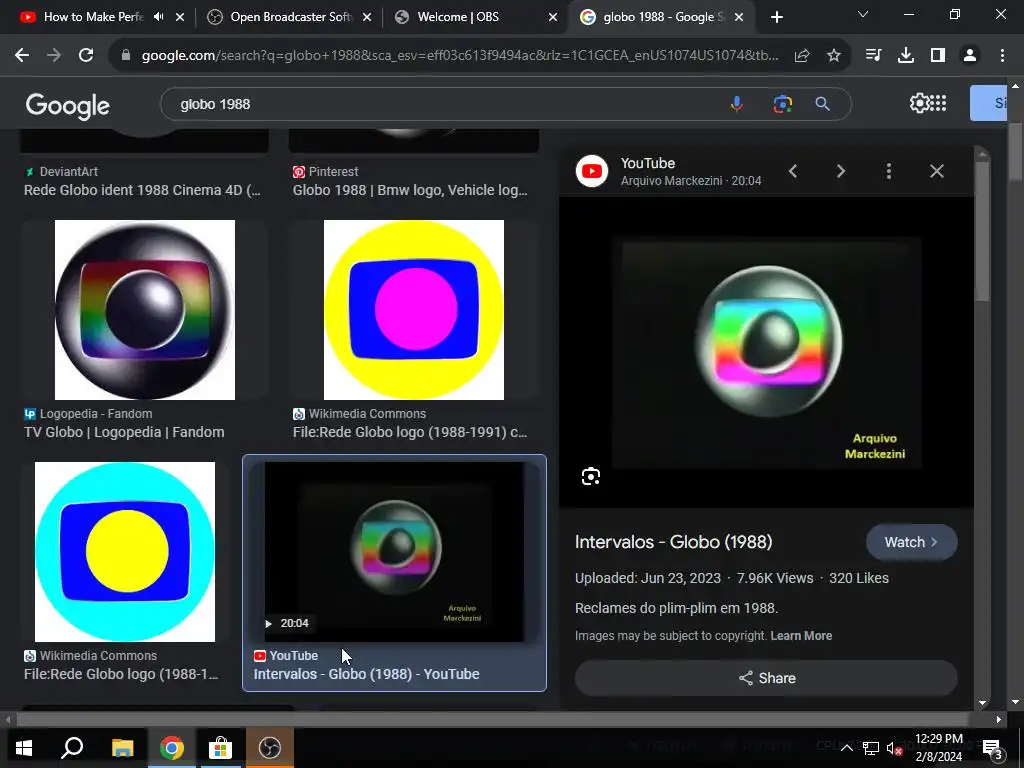The image size is (1024, 768).
Task: Open the notification center icon
Action: [993, 749]
